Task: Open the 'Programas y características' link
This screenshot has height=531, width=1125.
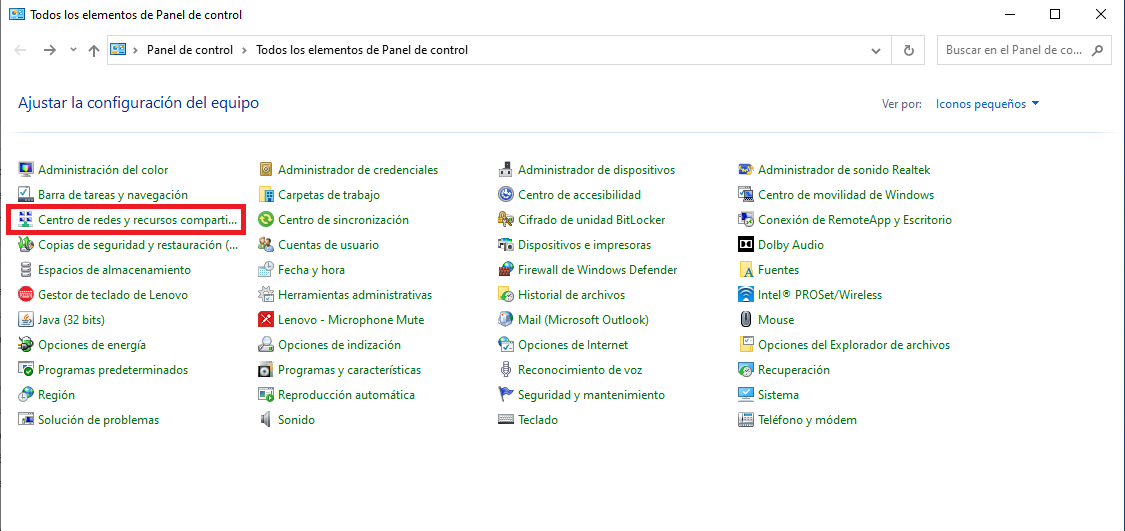Action: (x=349, y=370)
